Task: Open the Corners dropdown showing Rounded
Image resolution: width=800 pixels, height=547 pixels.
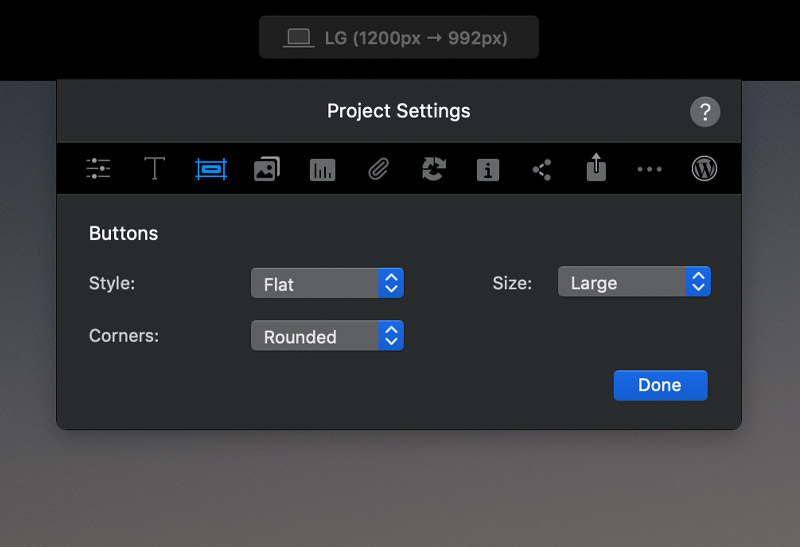Action: point(327,336)
